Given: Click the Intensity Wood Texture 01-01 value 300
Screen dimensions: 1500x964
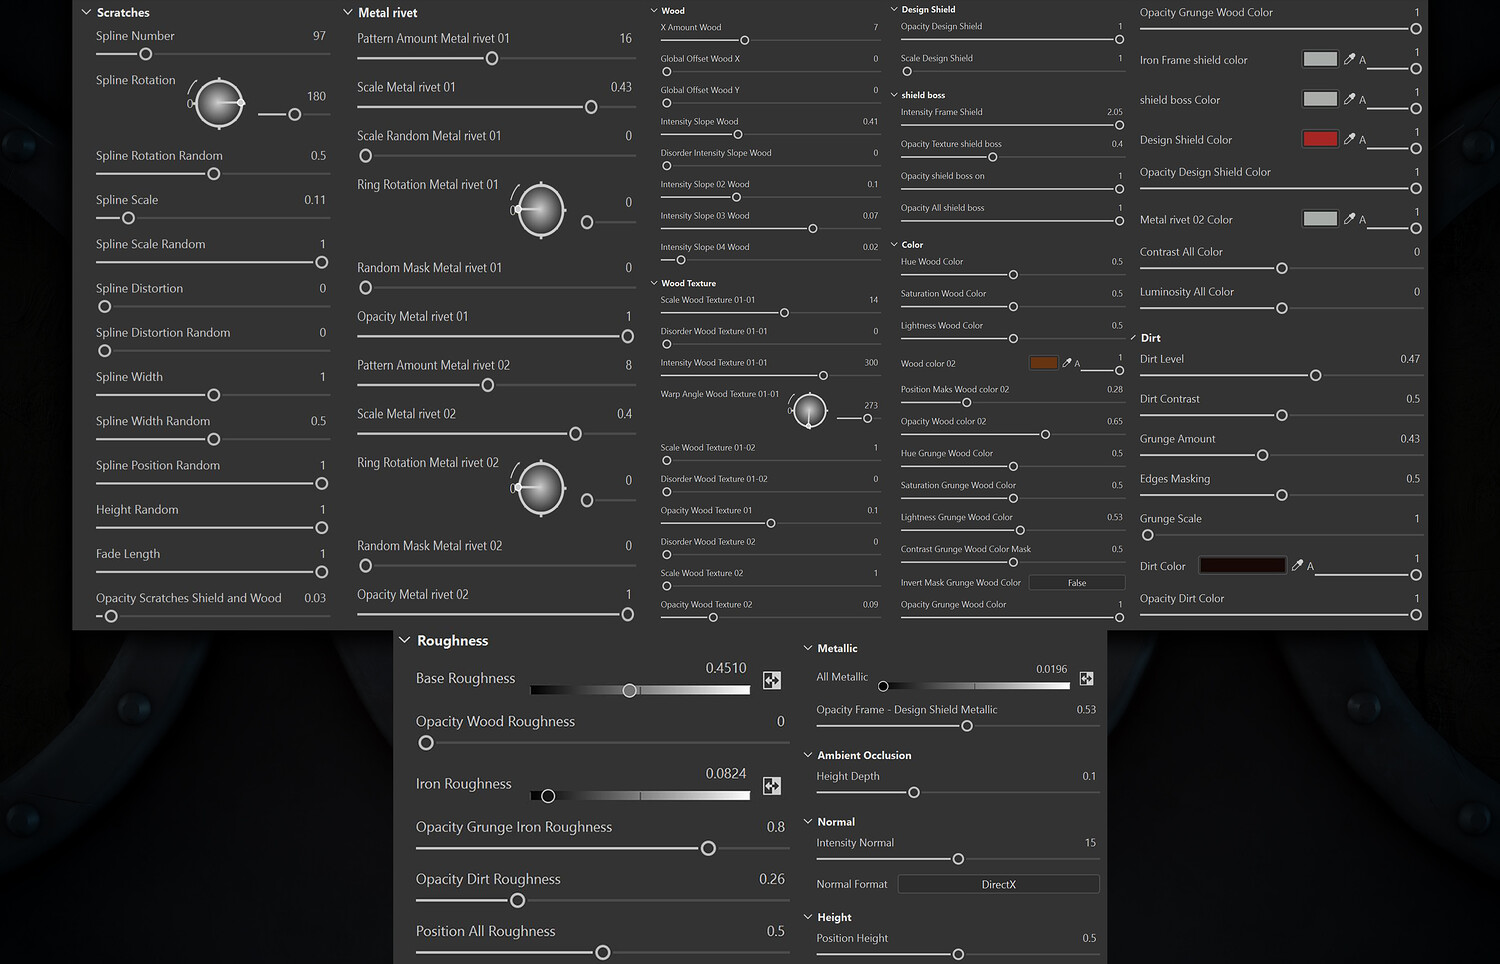Looking at the screenshot, I should (871, 363).
